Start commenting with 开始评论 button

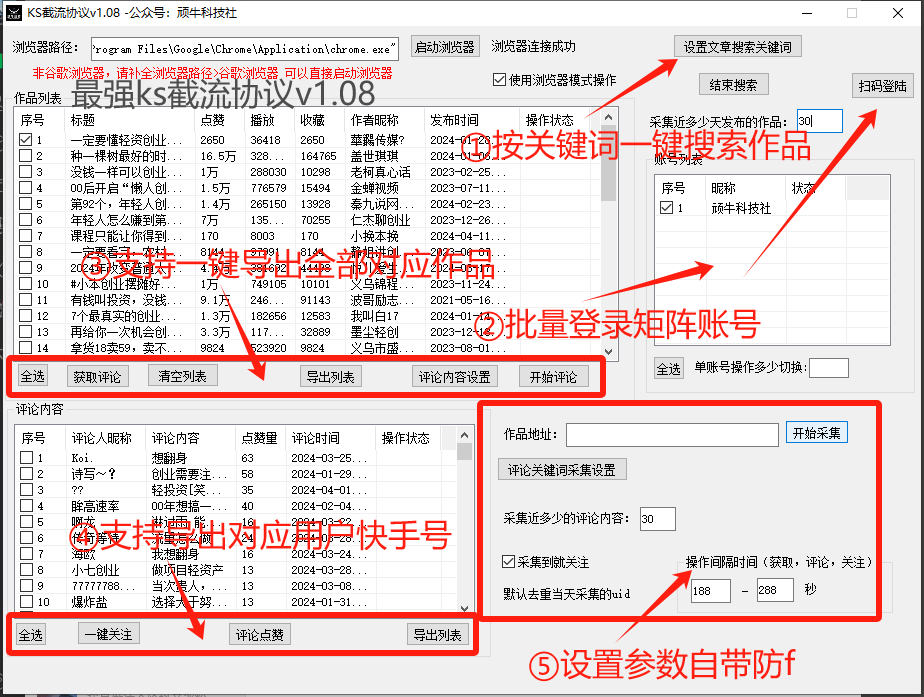[553, 377]
